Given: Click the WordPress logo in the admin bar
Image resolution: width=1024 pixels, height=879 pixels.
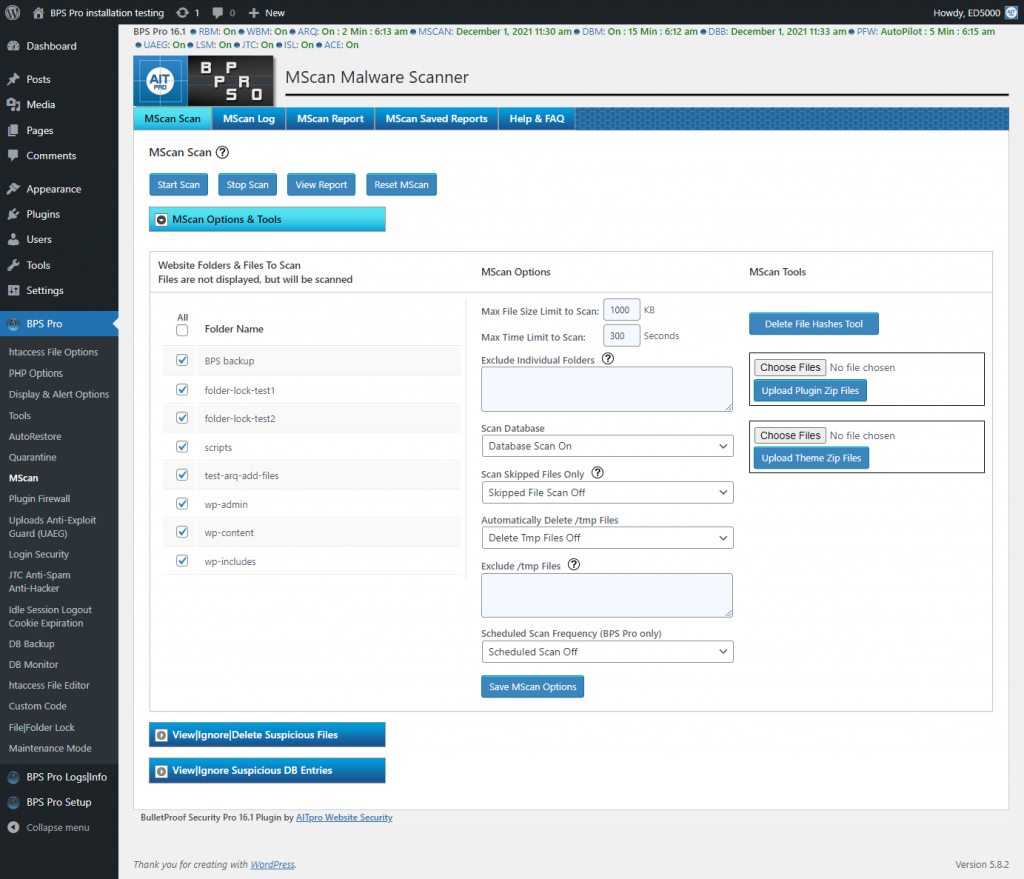Looking at the screenshot, I should pos(13,13).
